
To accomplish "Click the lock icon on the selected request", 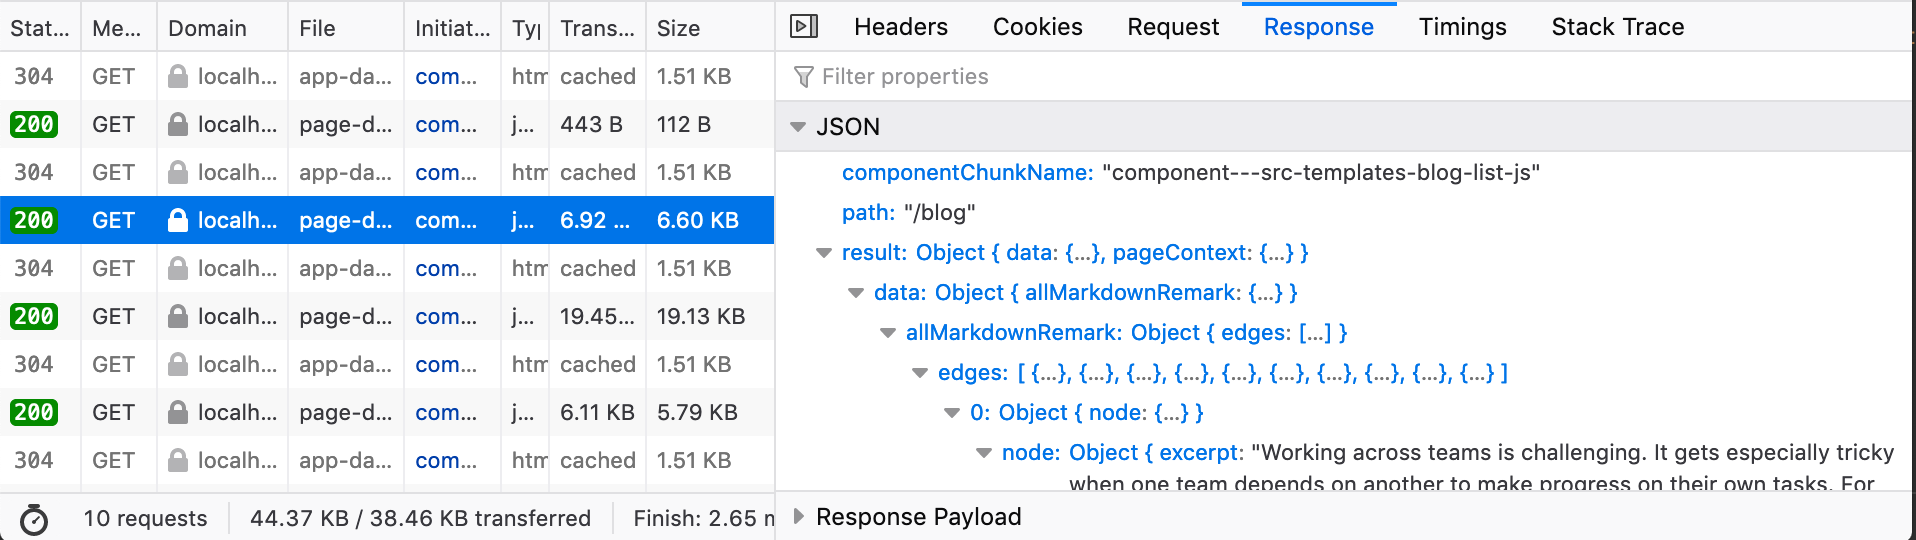I will click(x=178, y=220).
